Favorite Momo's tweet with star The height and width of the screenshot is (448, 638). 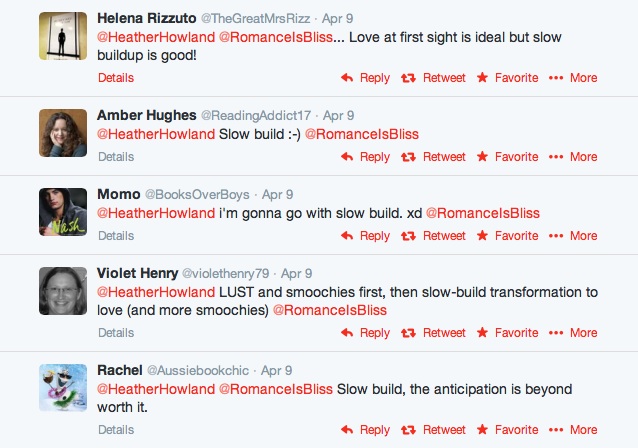pos(506,236)
